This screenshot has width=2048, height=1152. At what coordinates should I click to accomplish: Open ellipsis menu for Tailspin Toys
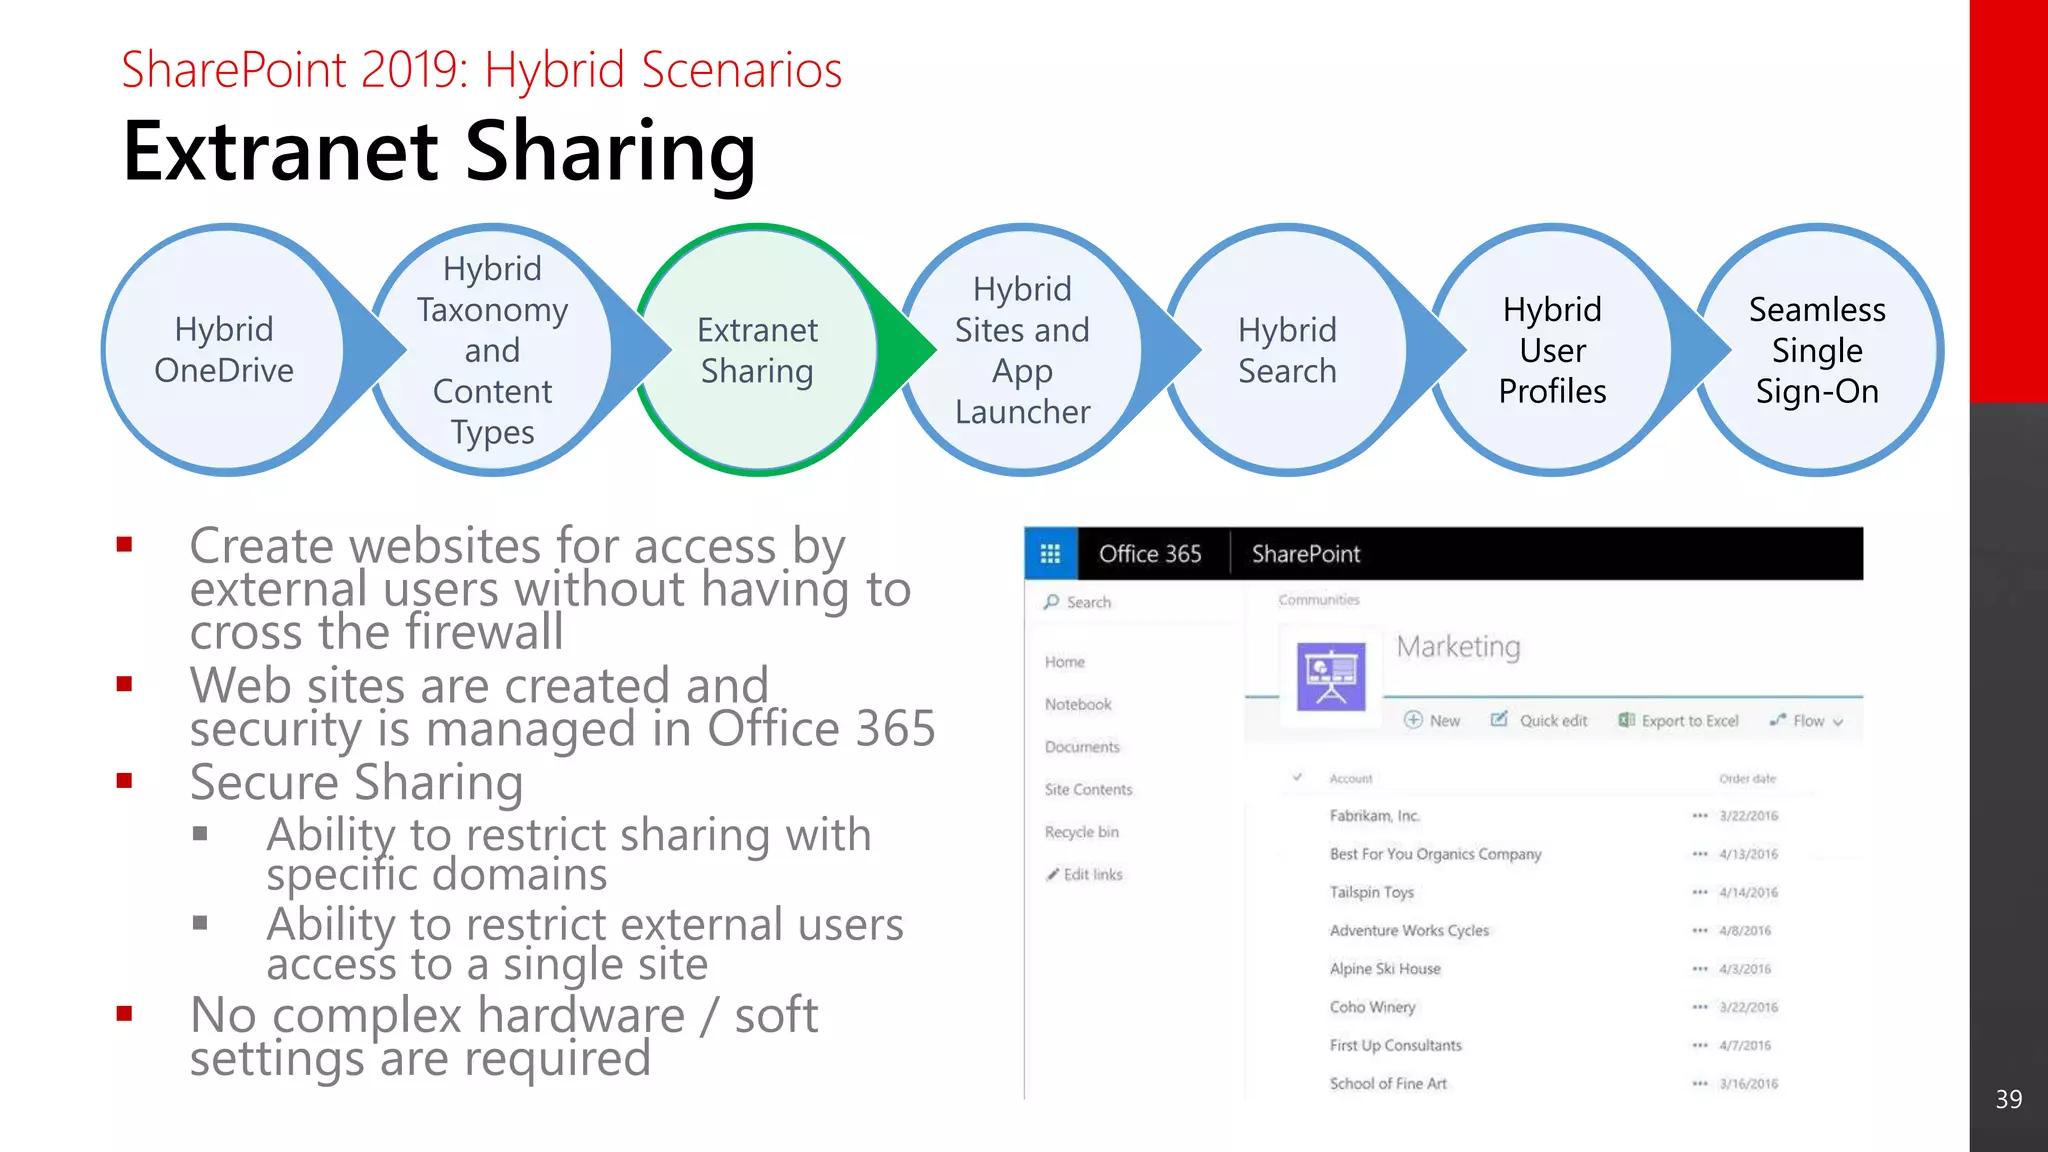pyautogui.click(x=1700, y=892)
